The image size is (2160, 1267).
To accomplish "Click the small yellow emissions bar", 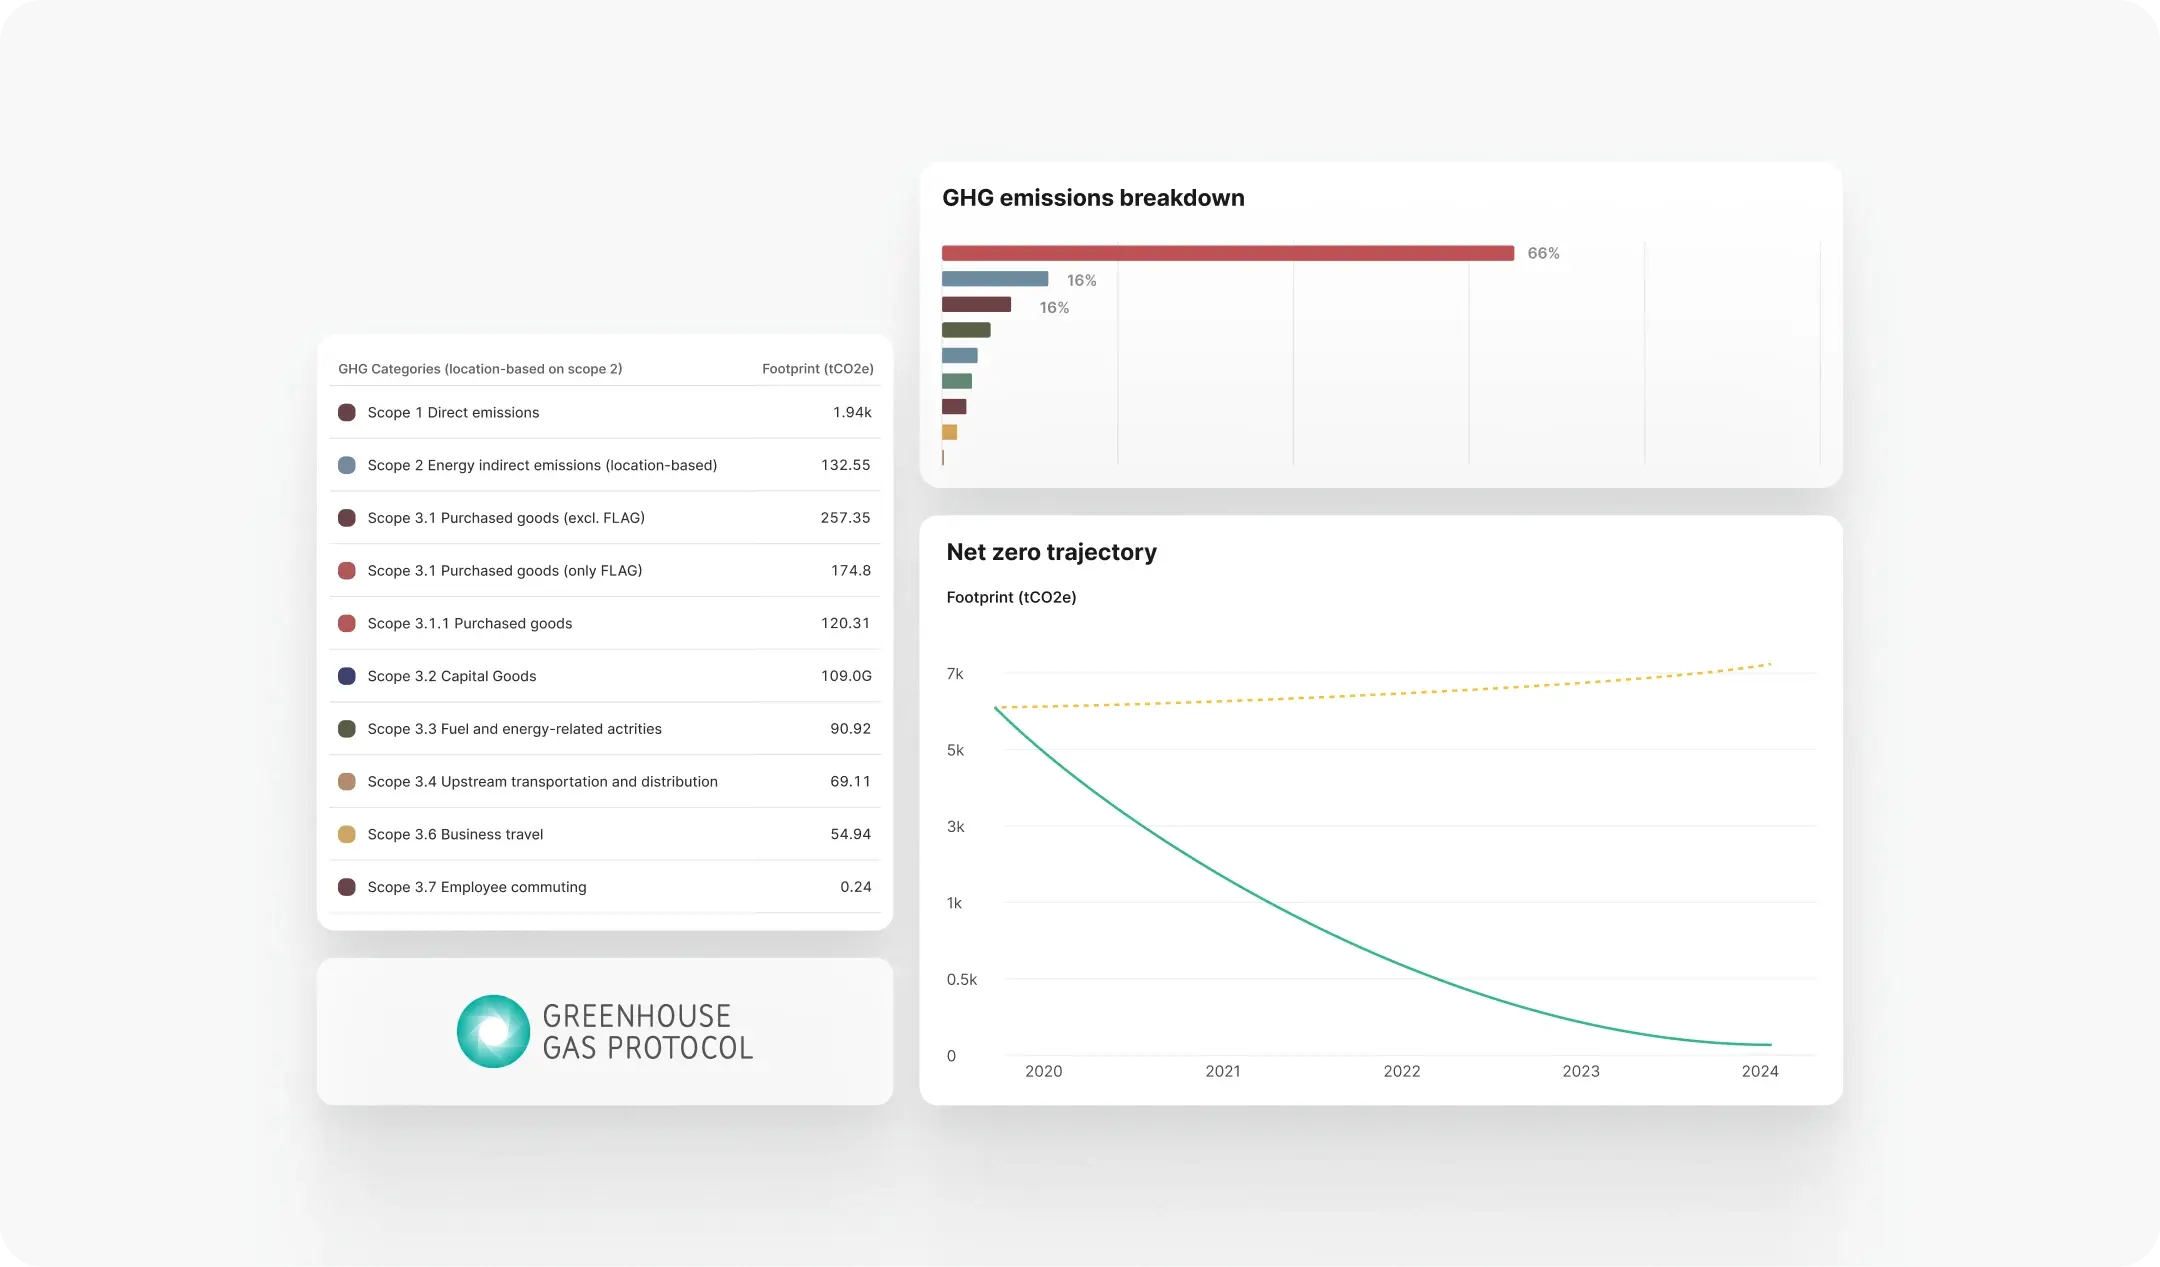I will click(950, 432).
